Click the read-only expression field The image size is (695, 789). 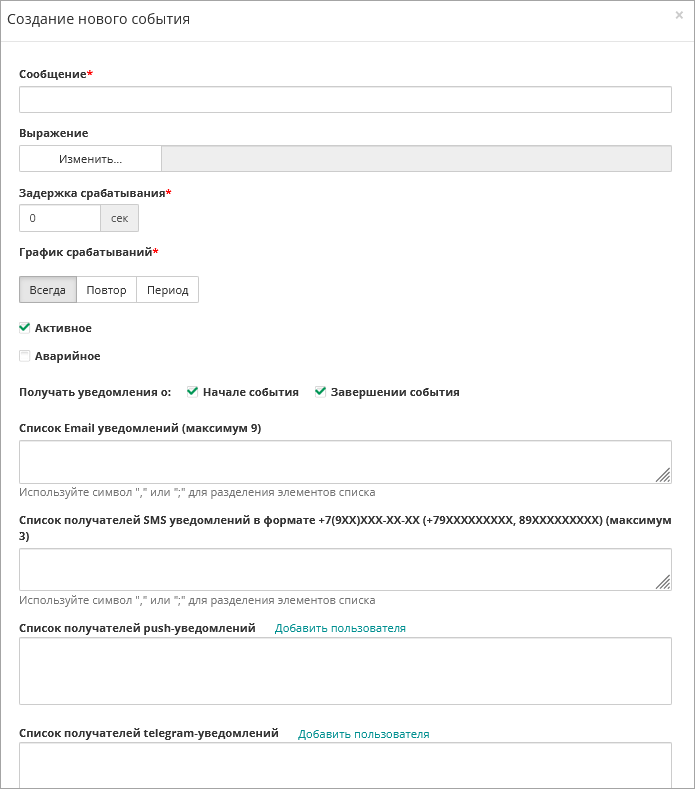click(416, 159)
